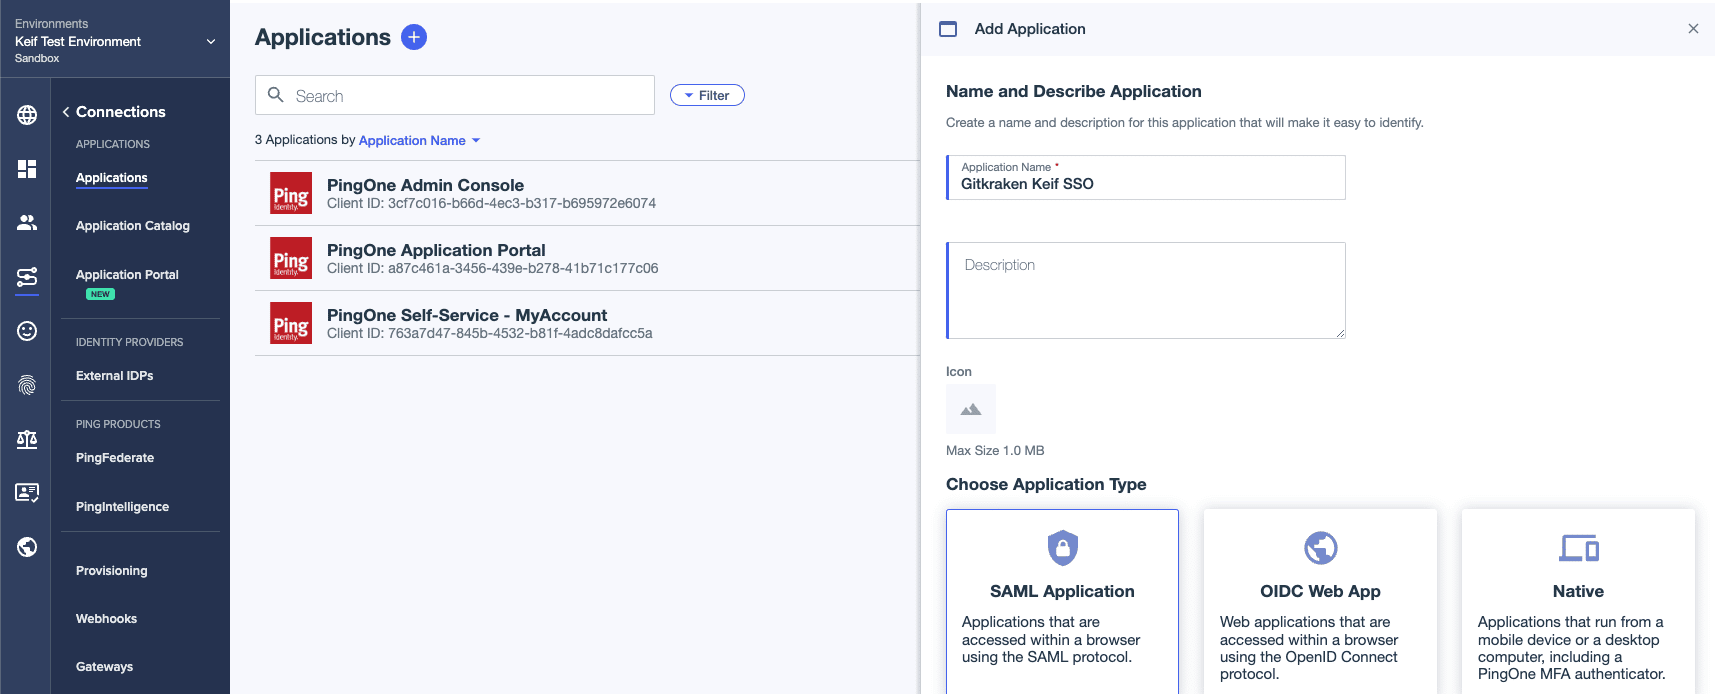Click the Description text area

pos(1146,290)
